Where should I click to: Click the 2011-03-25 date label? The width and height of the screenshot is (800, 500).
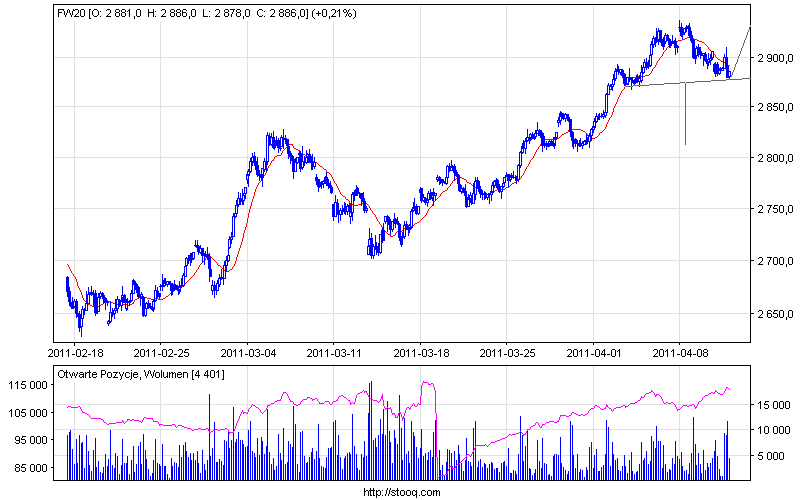[507, 353]
